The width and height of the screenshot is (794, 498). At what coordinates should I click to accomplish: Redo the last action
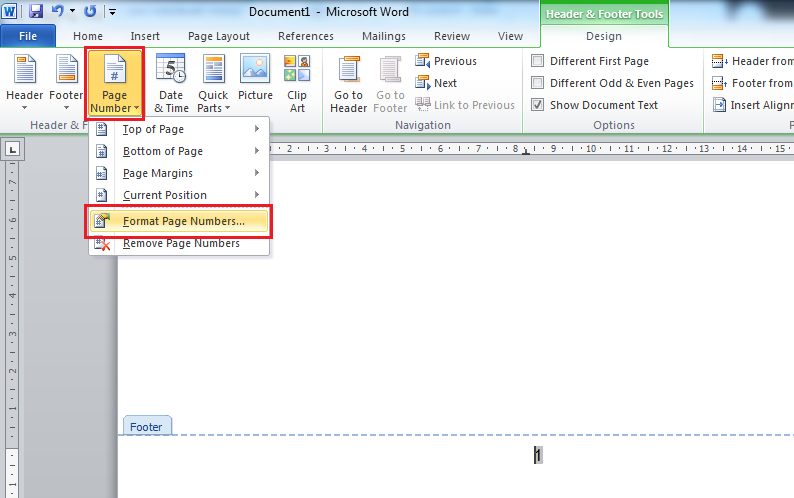click(90, 11)
